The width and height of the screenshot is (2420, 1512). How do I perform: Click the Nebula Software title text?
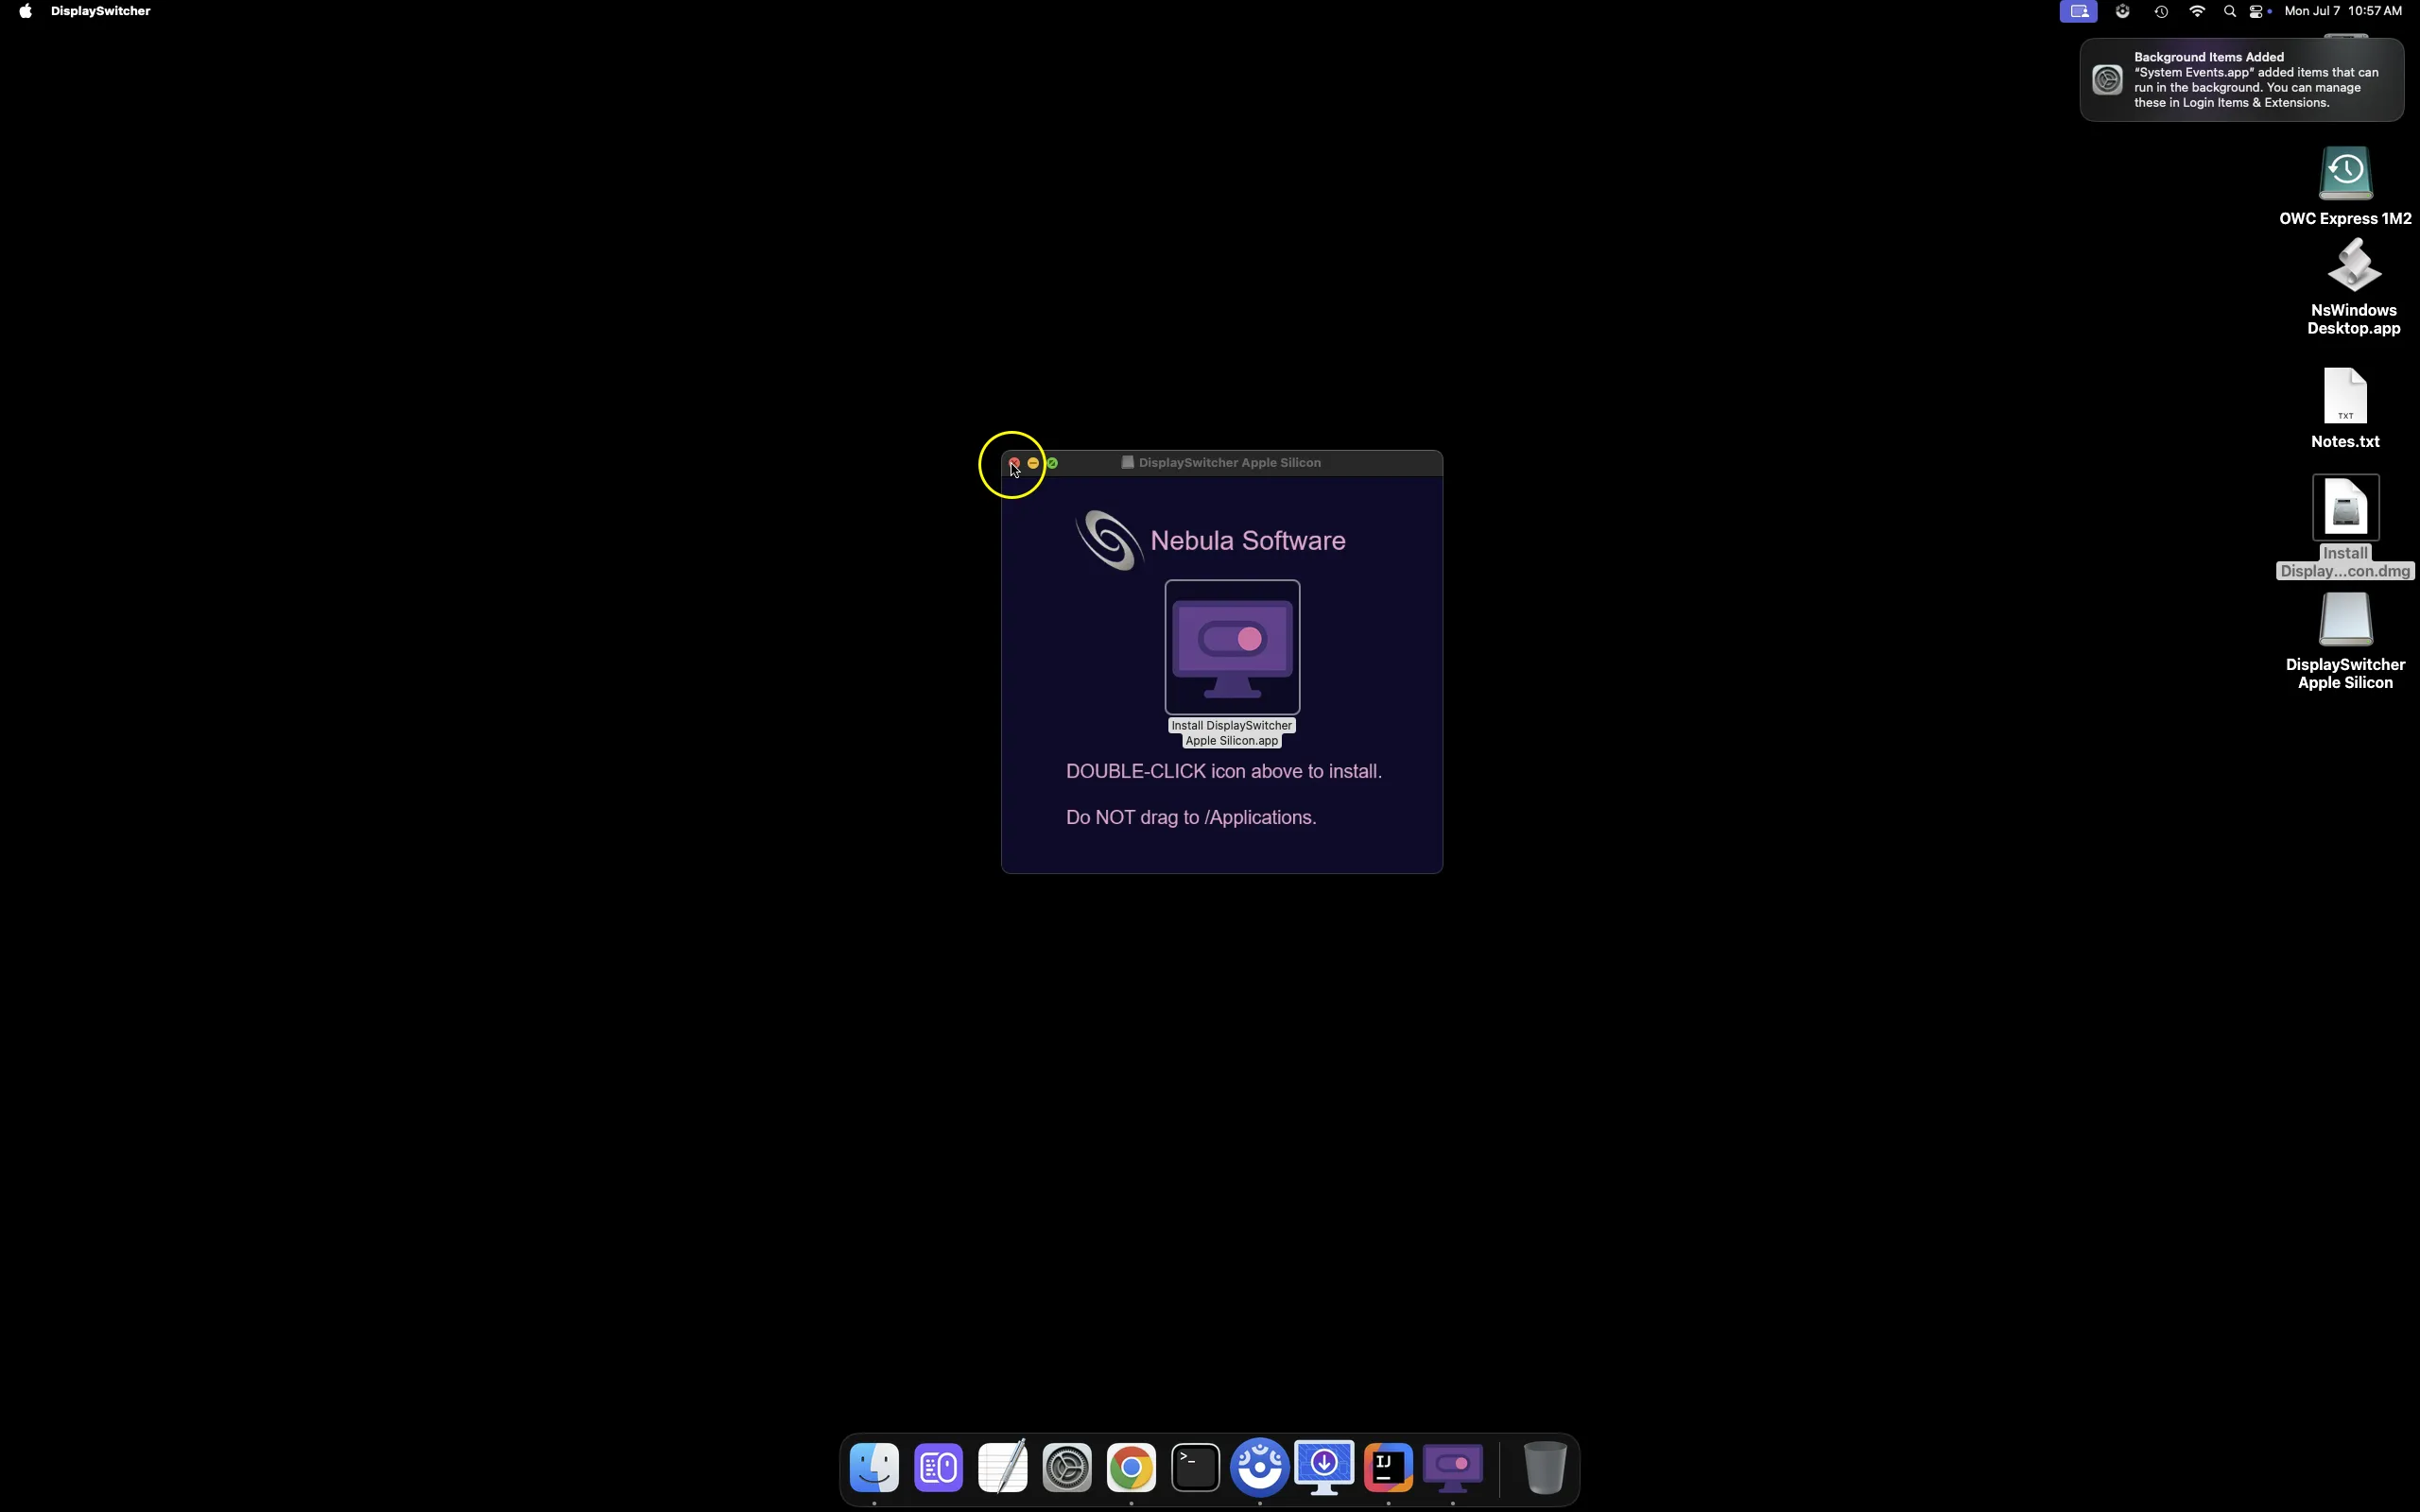(1248, 541)
